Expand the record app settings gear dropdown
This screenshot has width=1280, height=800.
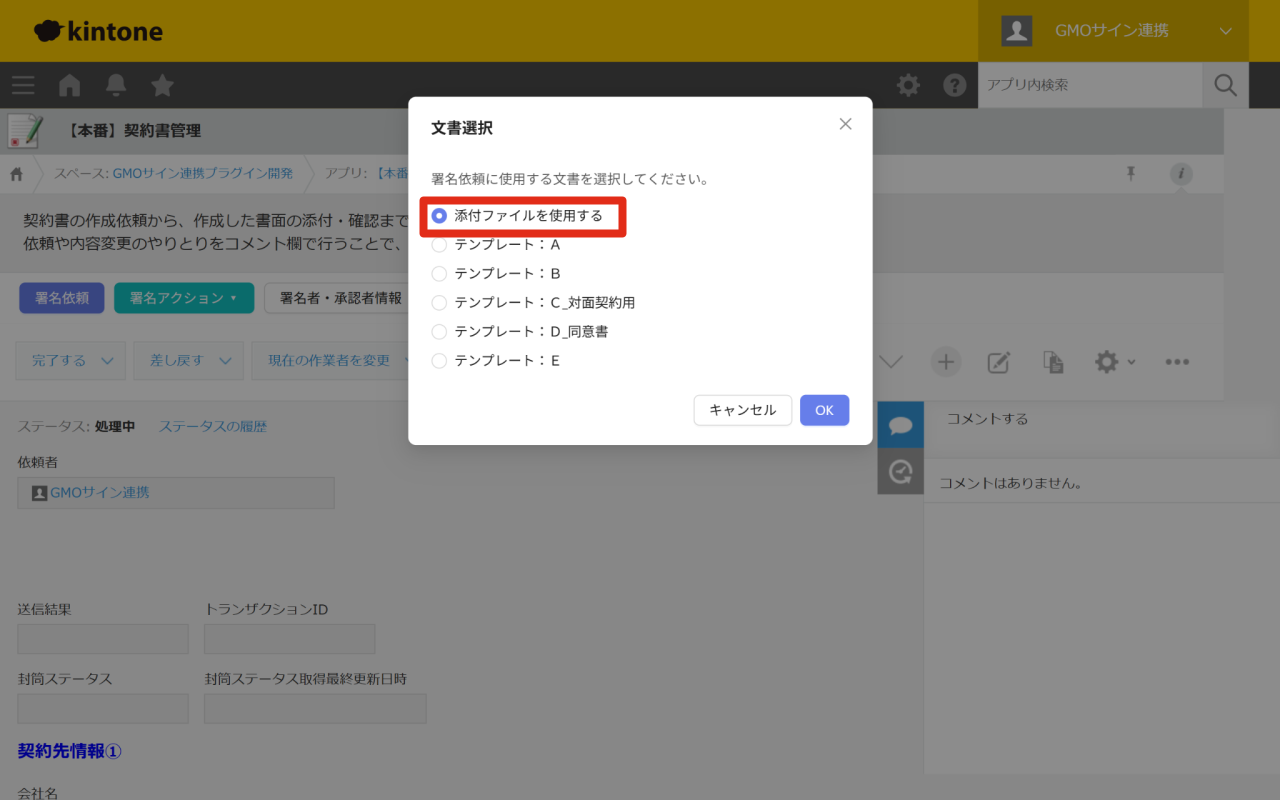(1115, 361)
